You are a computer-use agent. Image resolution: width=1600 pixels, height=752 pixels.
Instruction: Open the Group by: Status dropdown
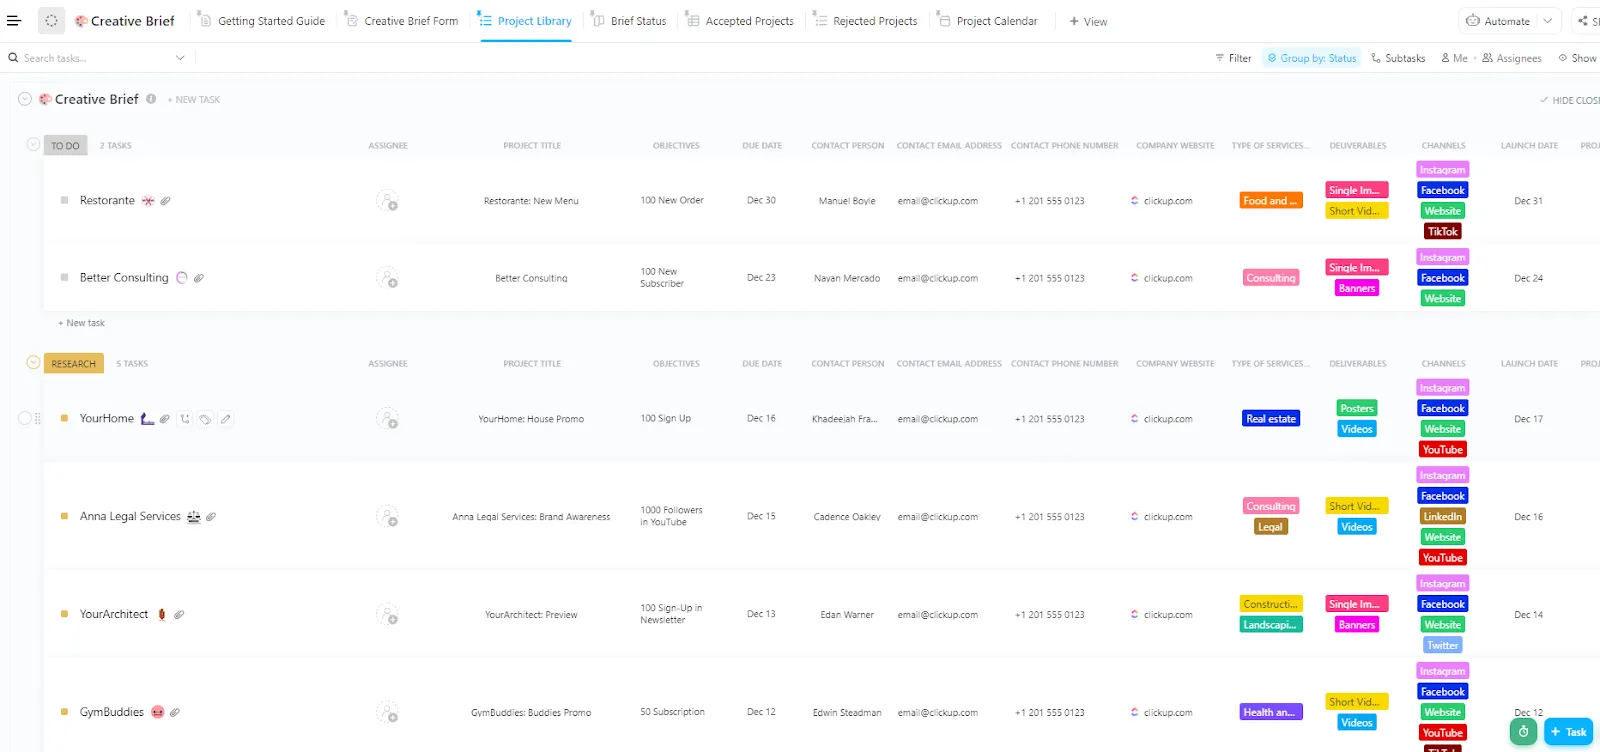[x=1311, y=58]
